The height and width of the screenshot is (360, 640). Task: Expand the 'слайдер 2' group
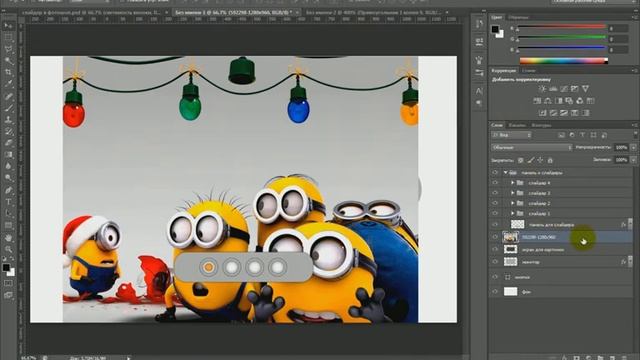click(x=513, y=203)
